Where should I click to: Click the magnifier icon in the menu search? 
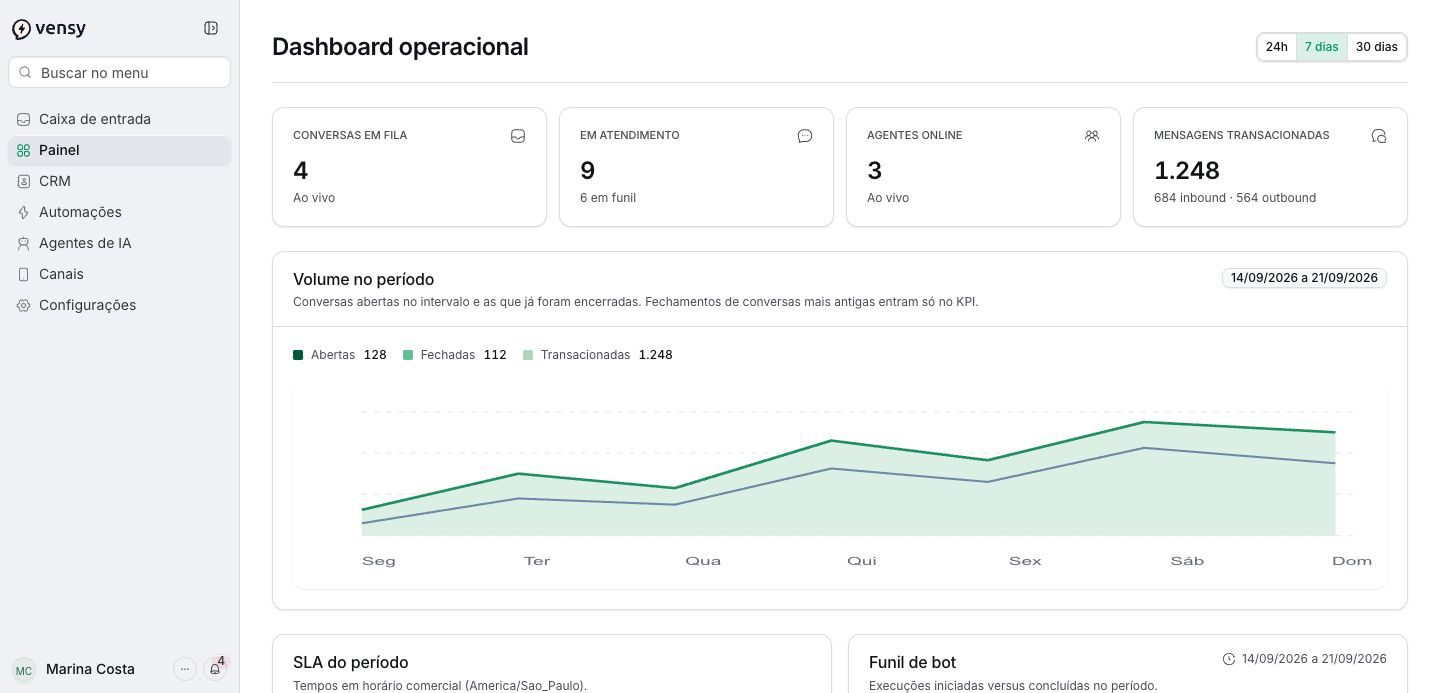tap(26, 73)
